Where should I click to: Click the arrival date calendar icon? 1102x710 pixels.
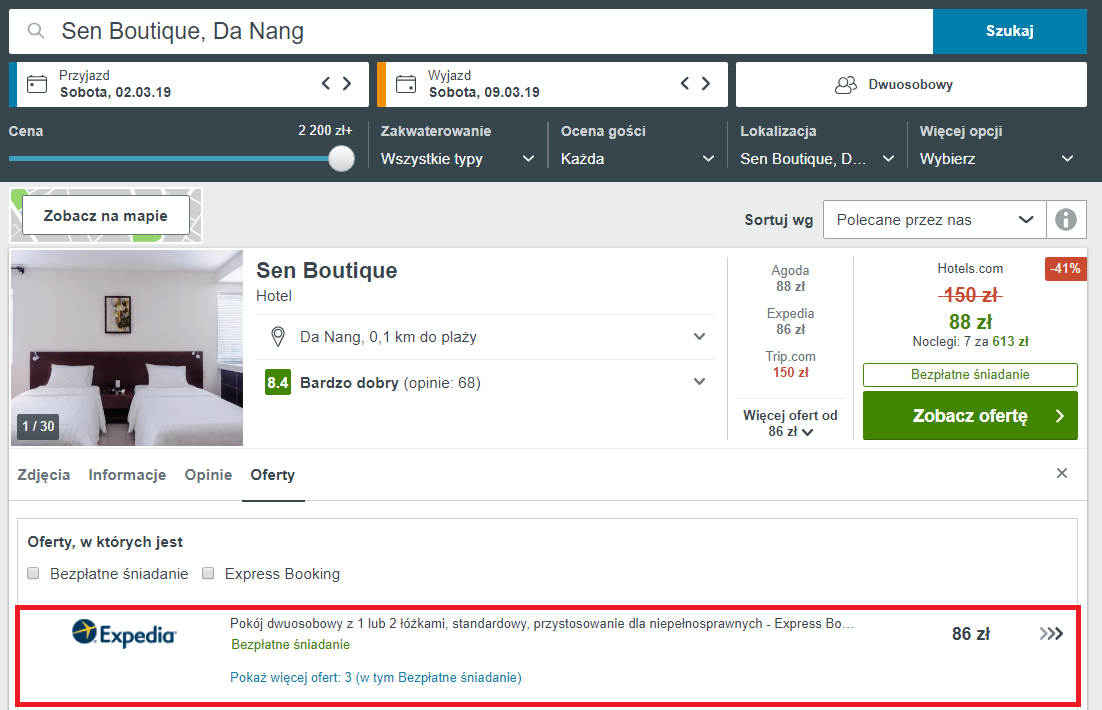click(37, 84)
